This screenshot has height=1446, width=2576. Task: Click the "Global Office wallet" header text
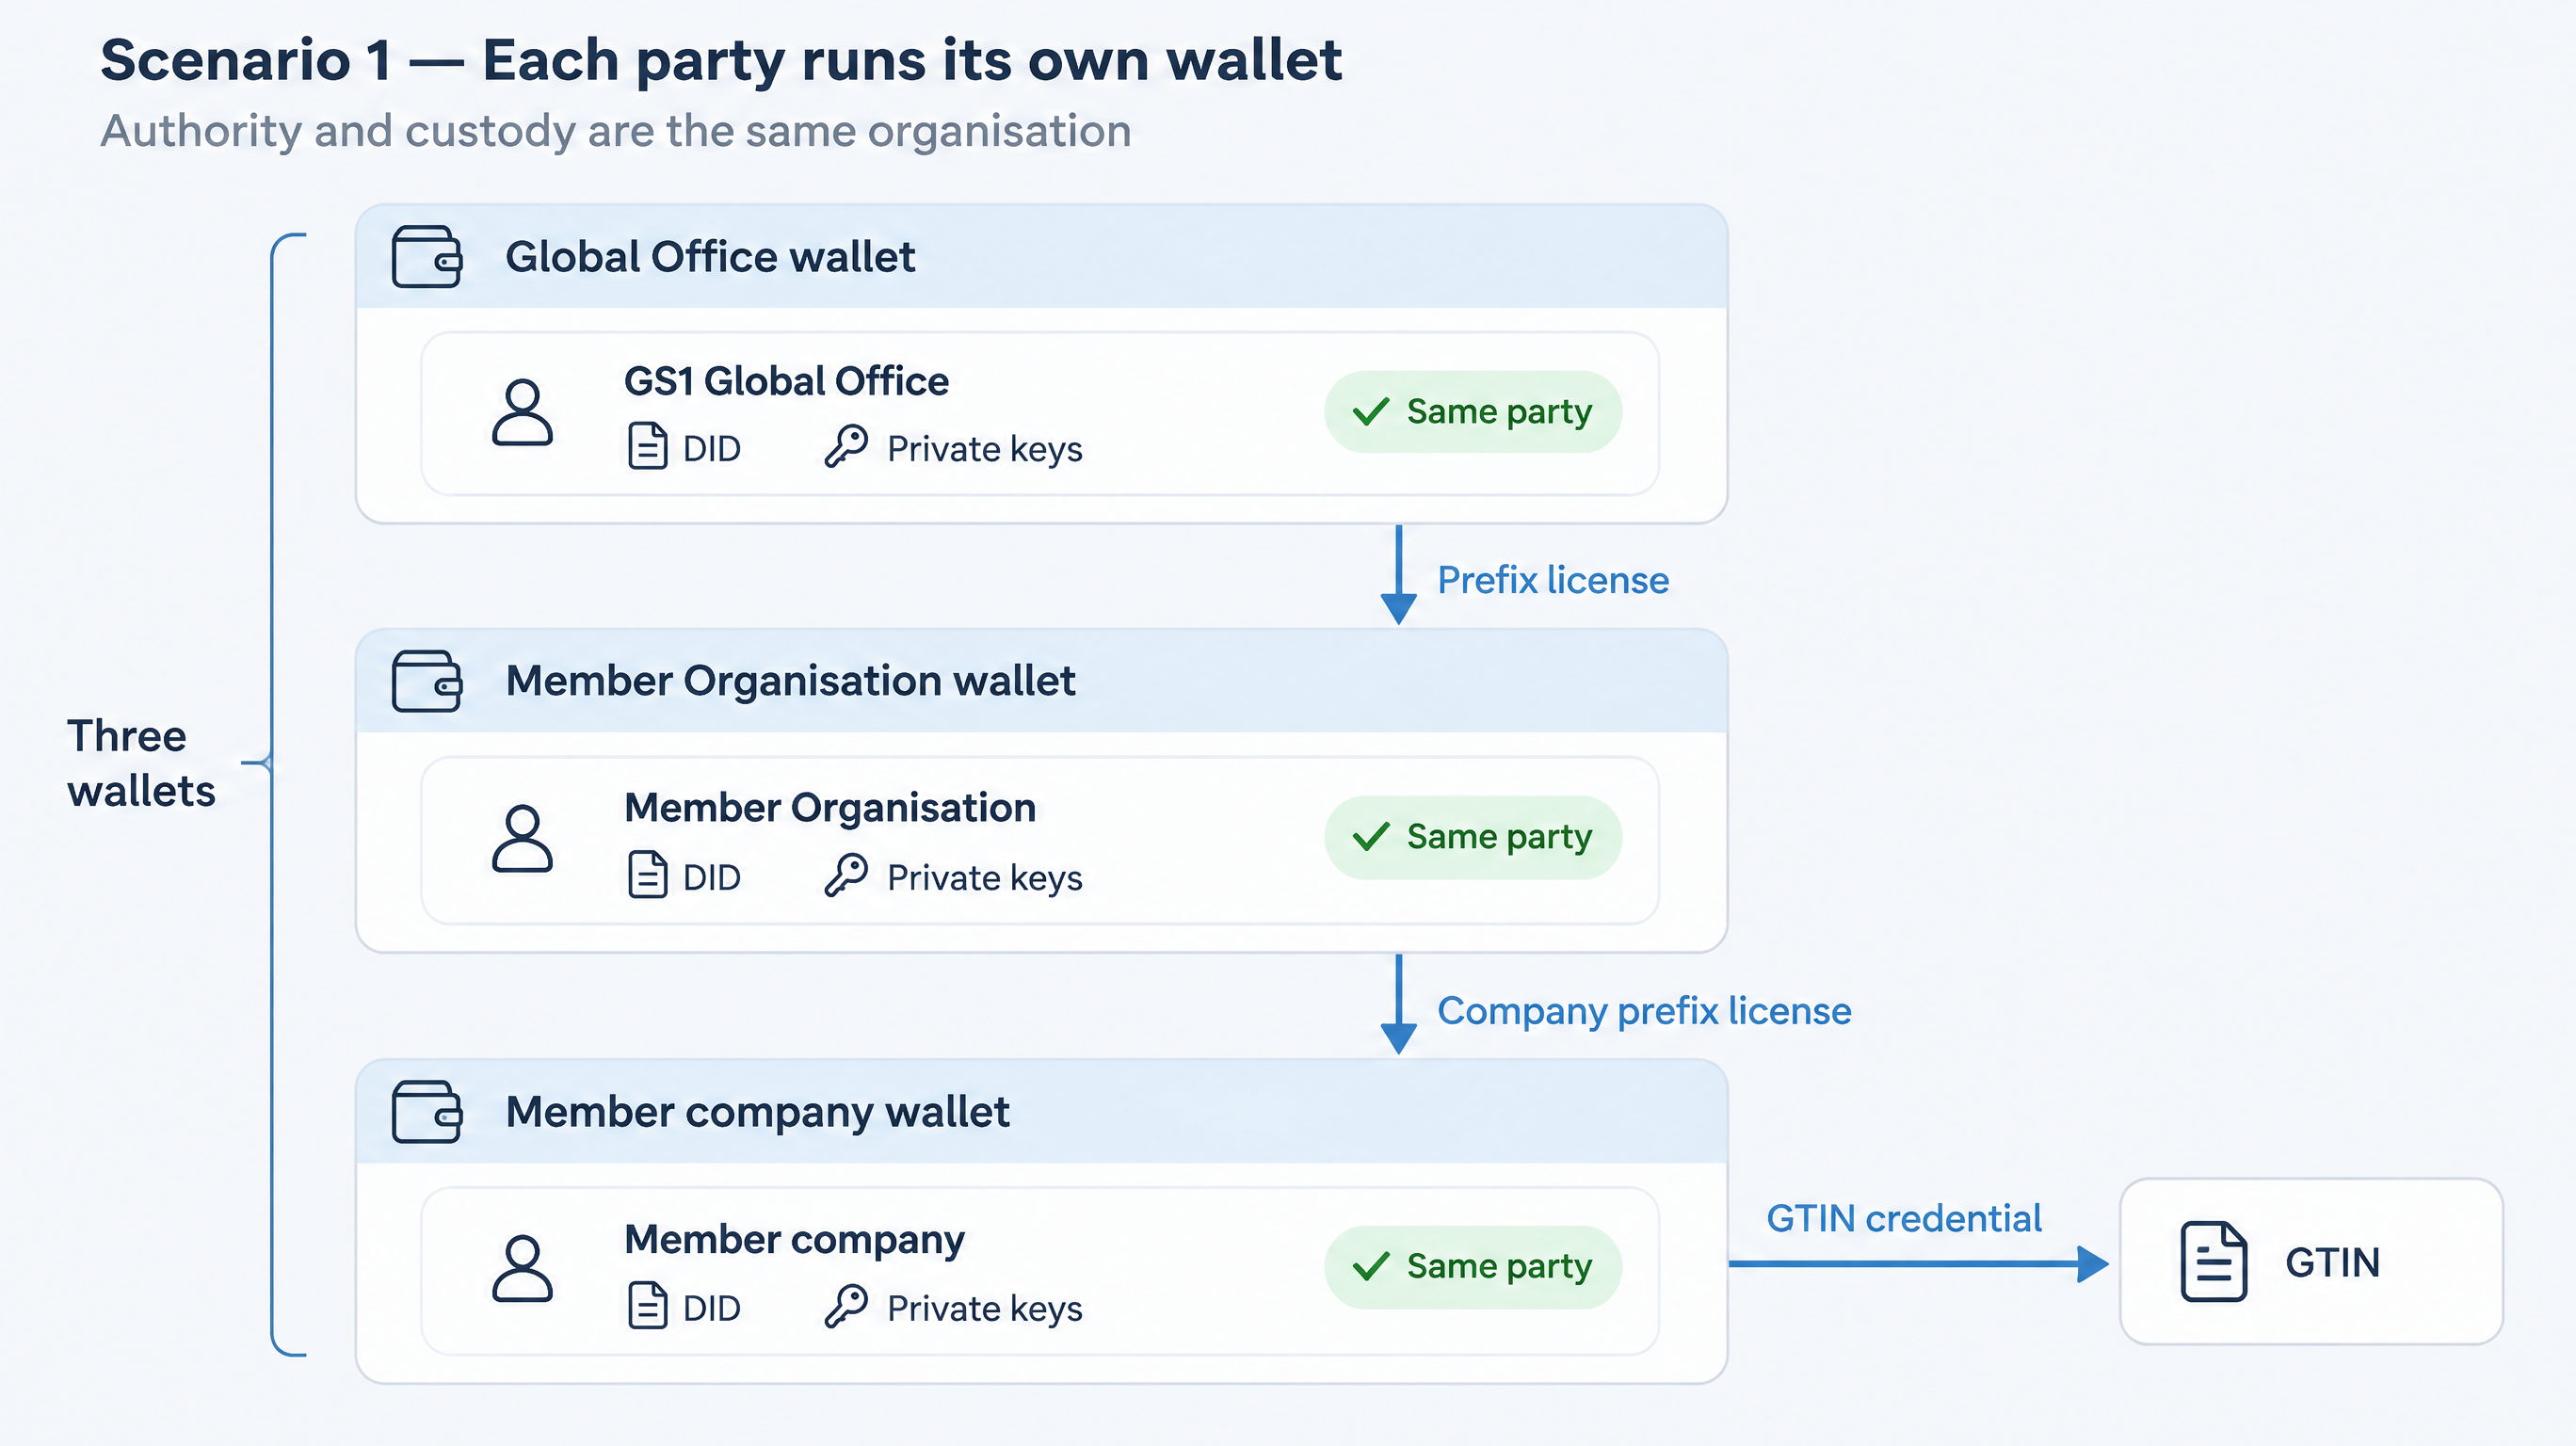click(710, 257)
